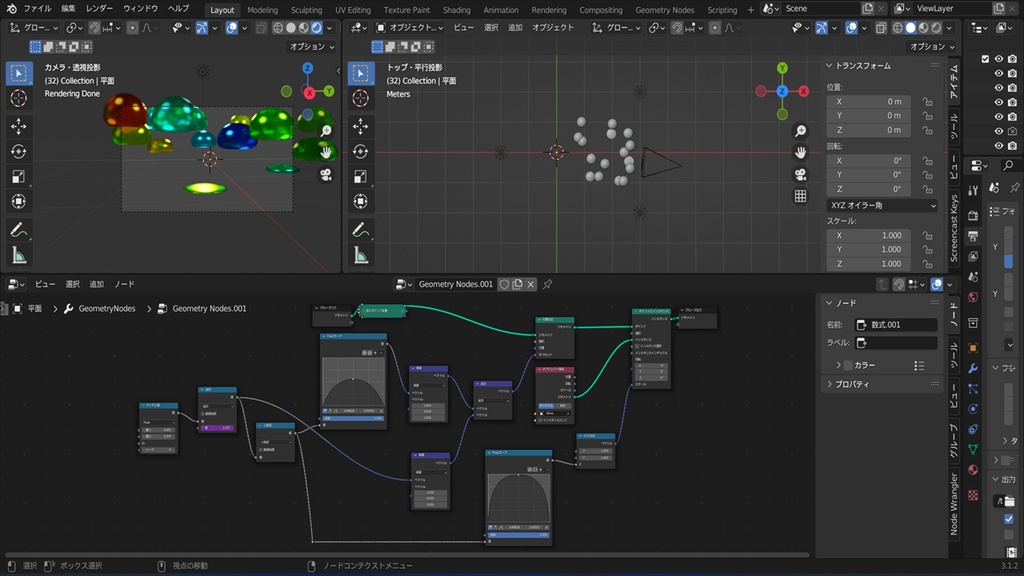Switch to the Shading workspace tab
Image resolution: width=1024 pixels, height=576 pixels.
(x=456, y=10)
